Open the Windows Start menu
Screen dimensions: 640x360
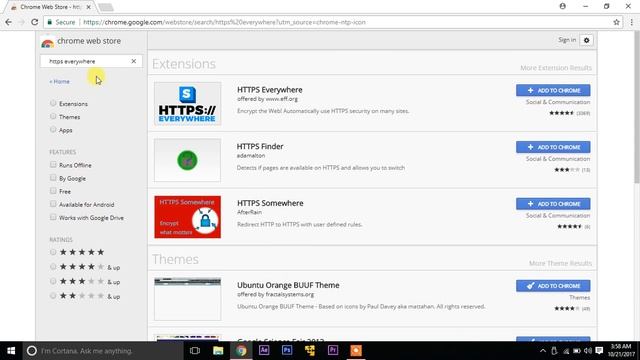(x=11, y=351)
